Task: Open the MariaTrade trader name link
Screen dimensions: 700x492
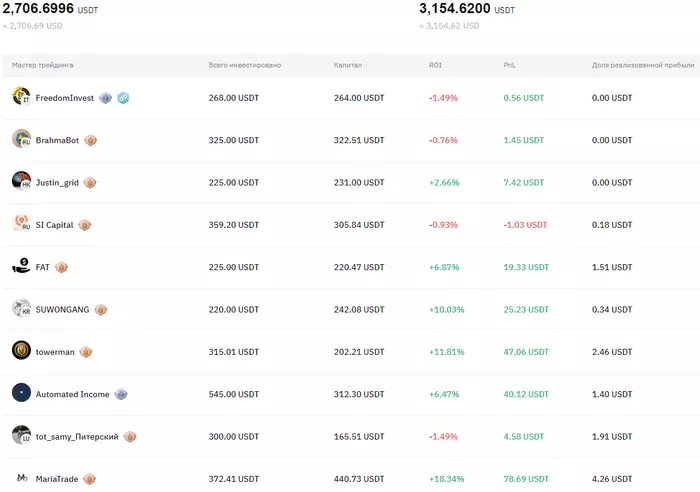Action: tap(58, 479)
